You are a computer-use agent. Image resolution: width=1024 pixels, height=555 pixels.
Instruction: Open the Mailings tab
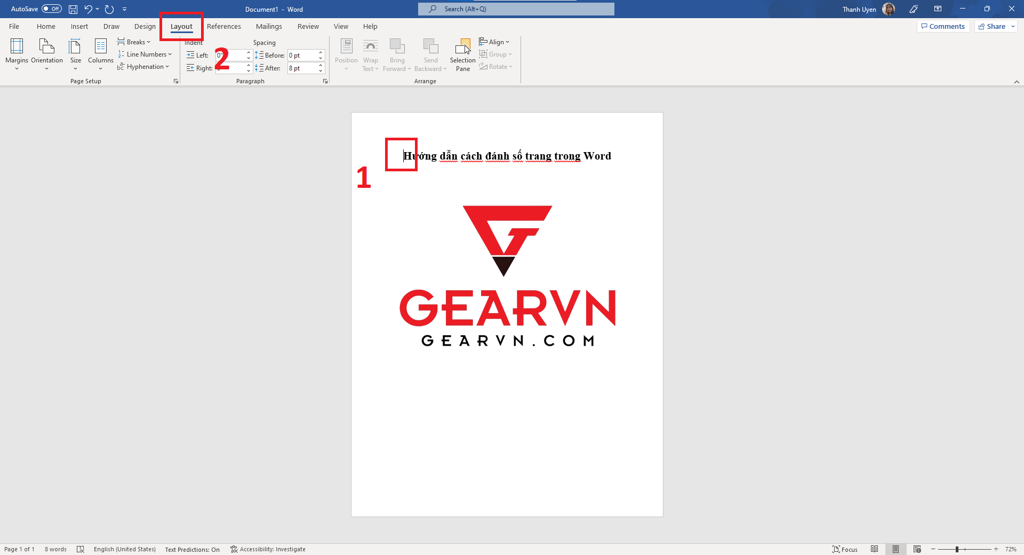tap(269, 27)
